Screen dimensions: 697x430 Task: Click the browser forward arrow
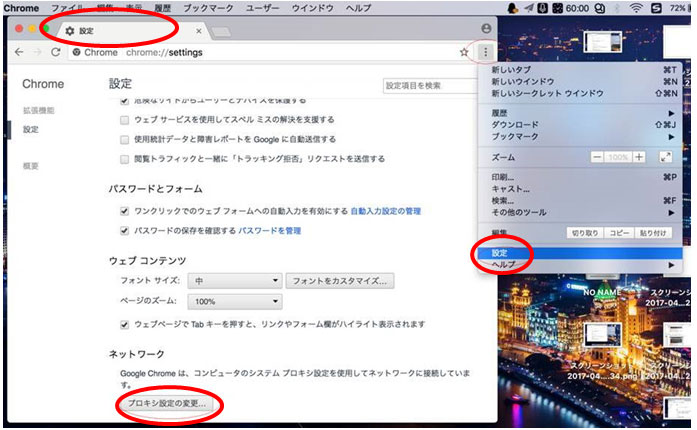(37, 52)
